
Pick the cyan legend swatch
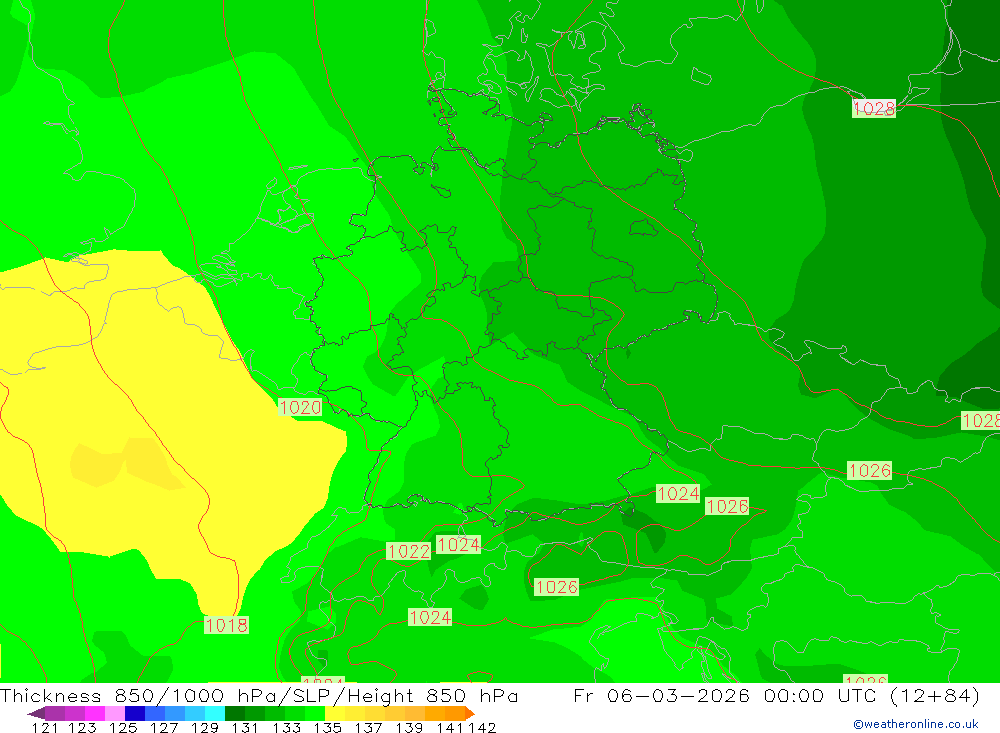tap(215, 713)
